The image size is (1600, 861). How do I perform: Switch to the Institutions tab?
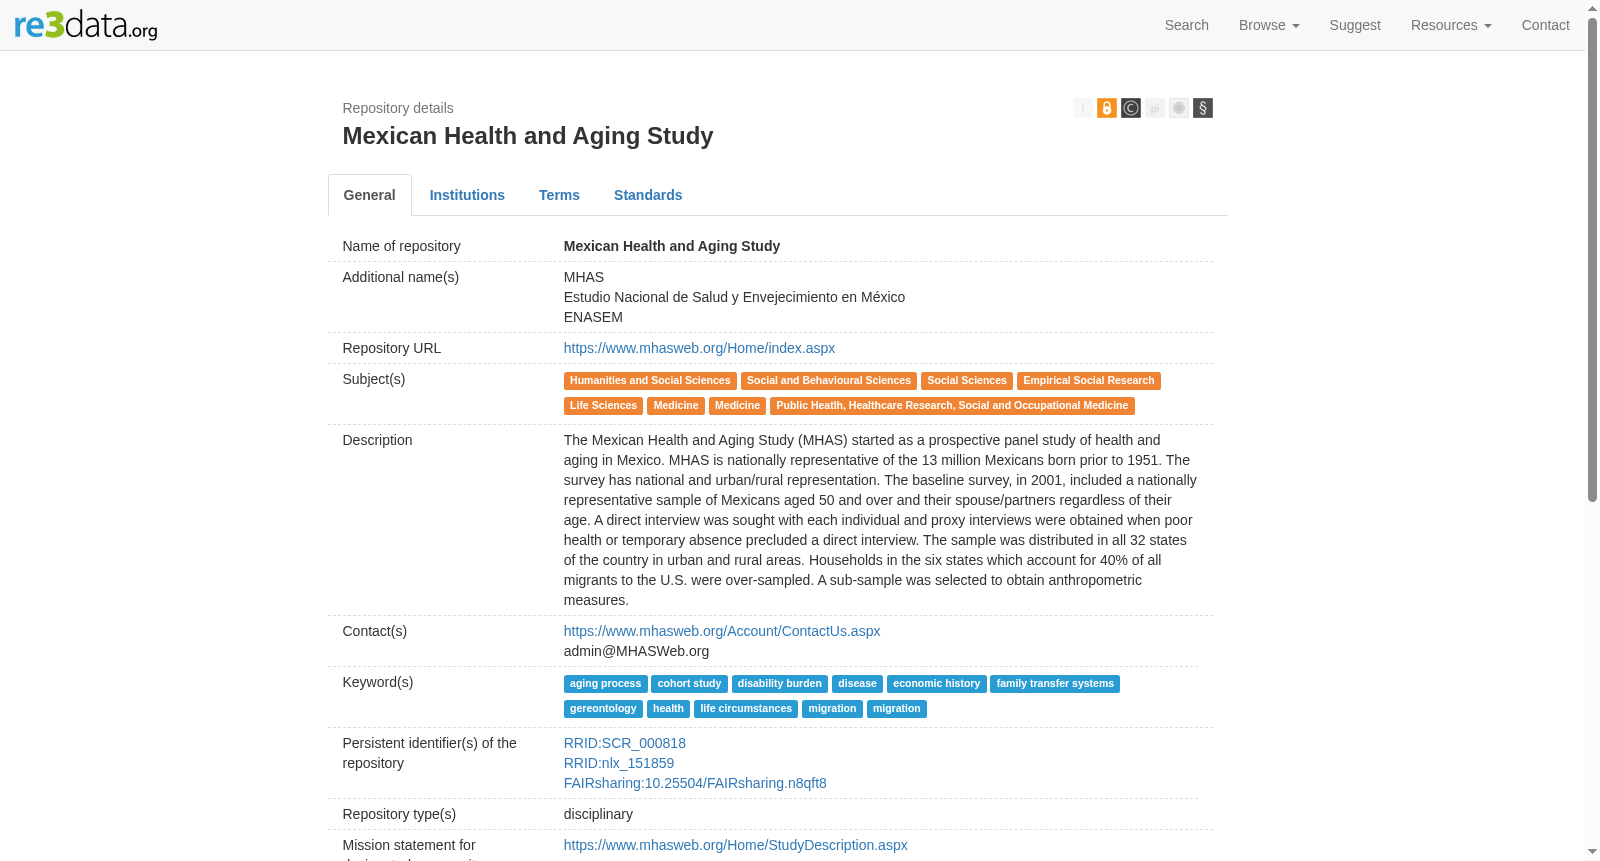click(x=467, y=195)
